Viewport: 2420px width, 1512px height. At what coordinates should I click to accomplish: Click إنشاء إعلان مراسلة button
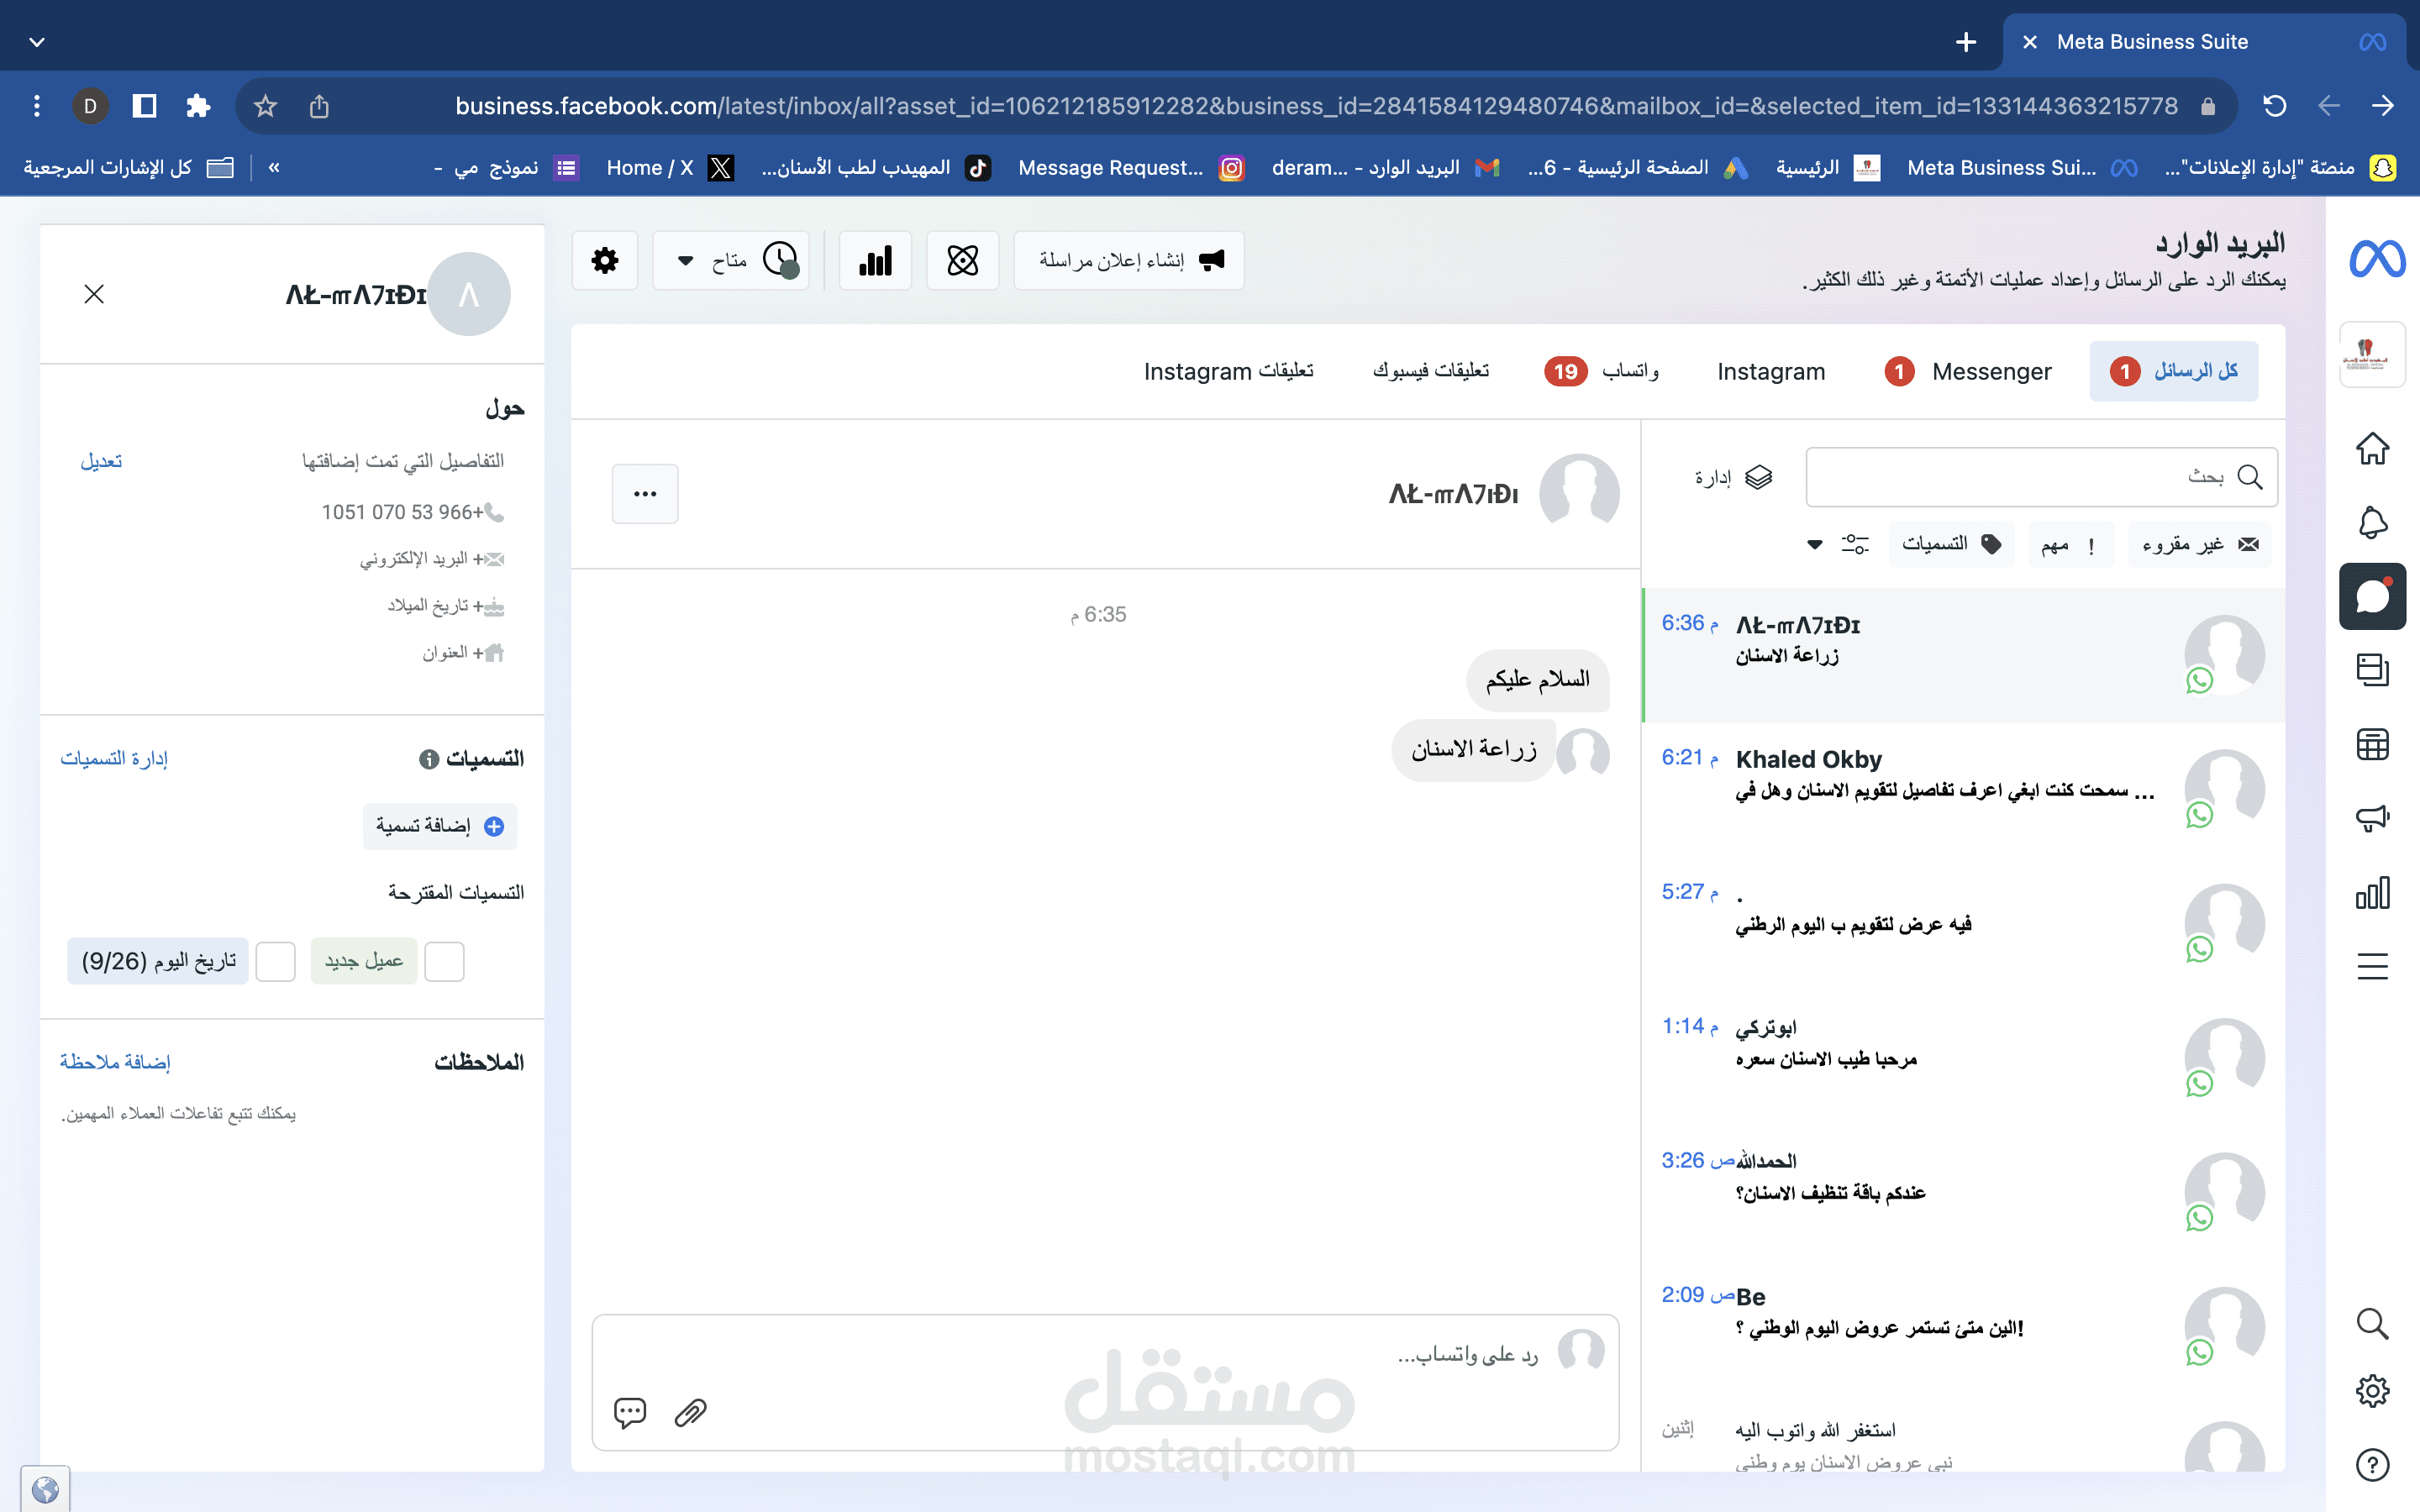pos(1129,261)
